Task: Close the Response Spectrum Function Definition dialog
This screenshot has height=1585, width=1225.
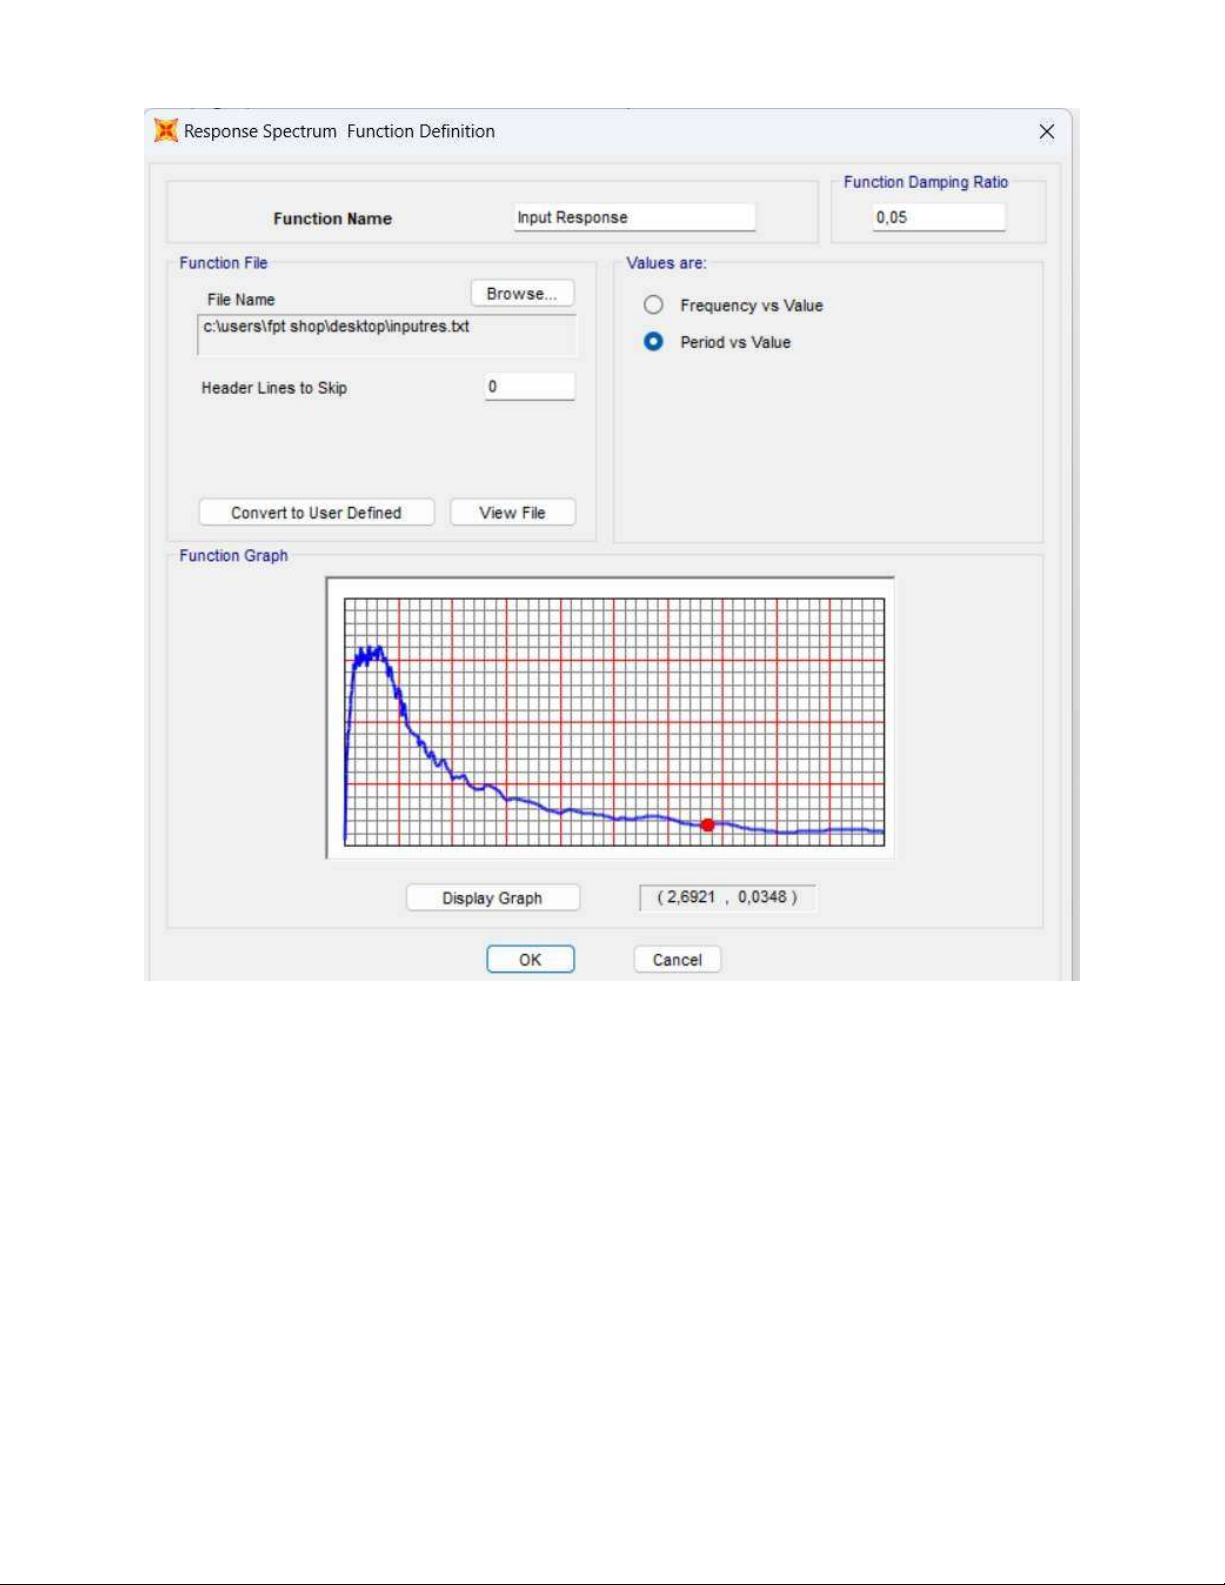Action: (1046, 132)
